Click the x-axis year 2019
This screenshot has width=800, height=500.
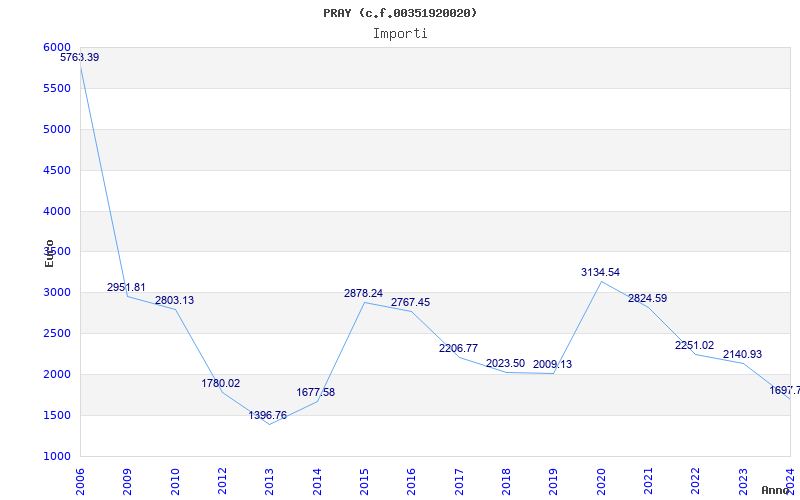(x=554, y=482)
